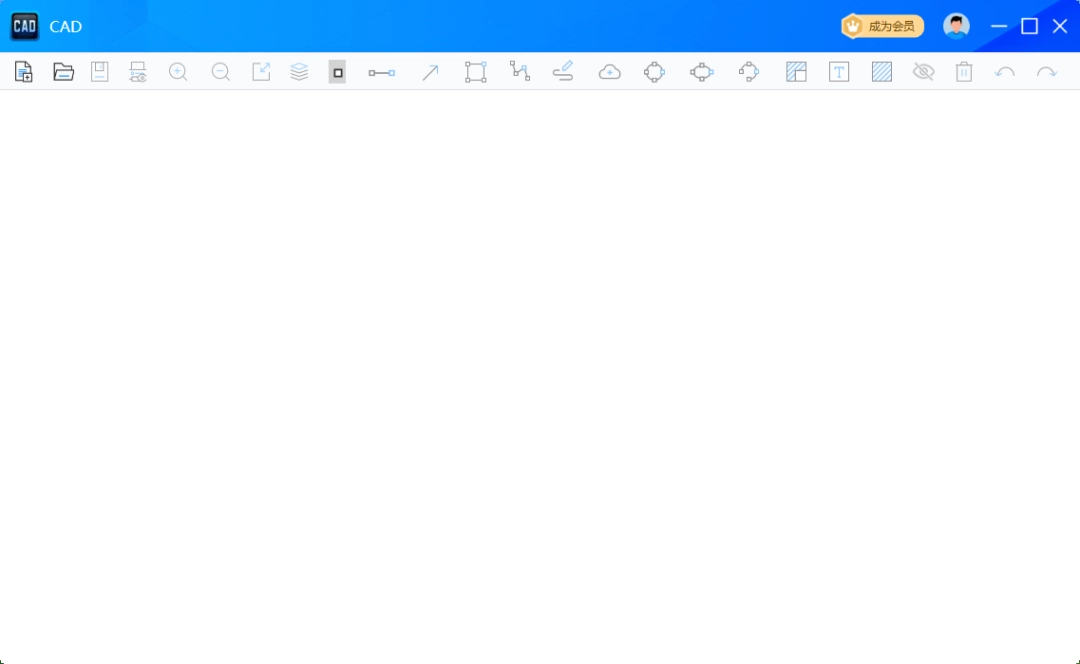Zoom in on the canvas
Screen dimensions: 1080x664
pos(178,71)
